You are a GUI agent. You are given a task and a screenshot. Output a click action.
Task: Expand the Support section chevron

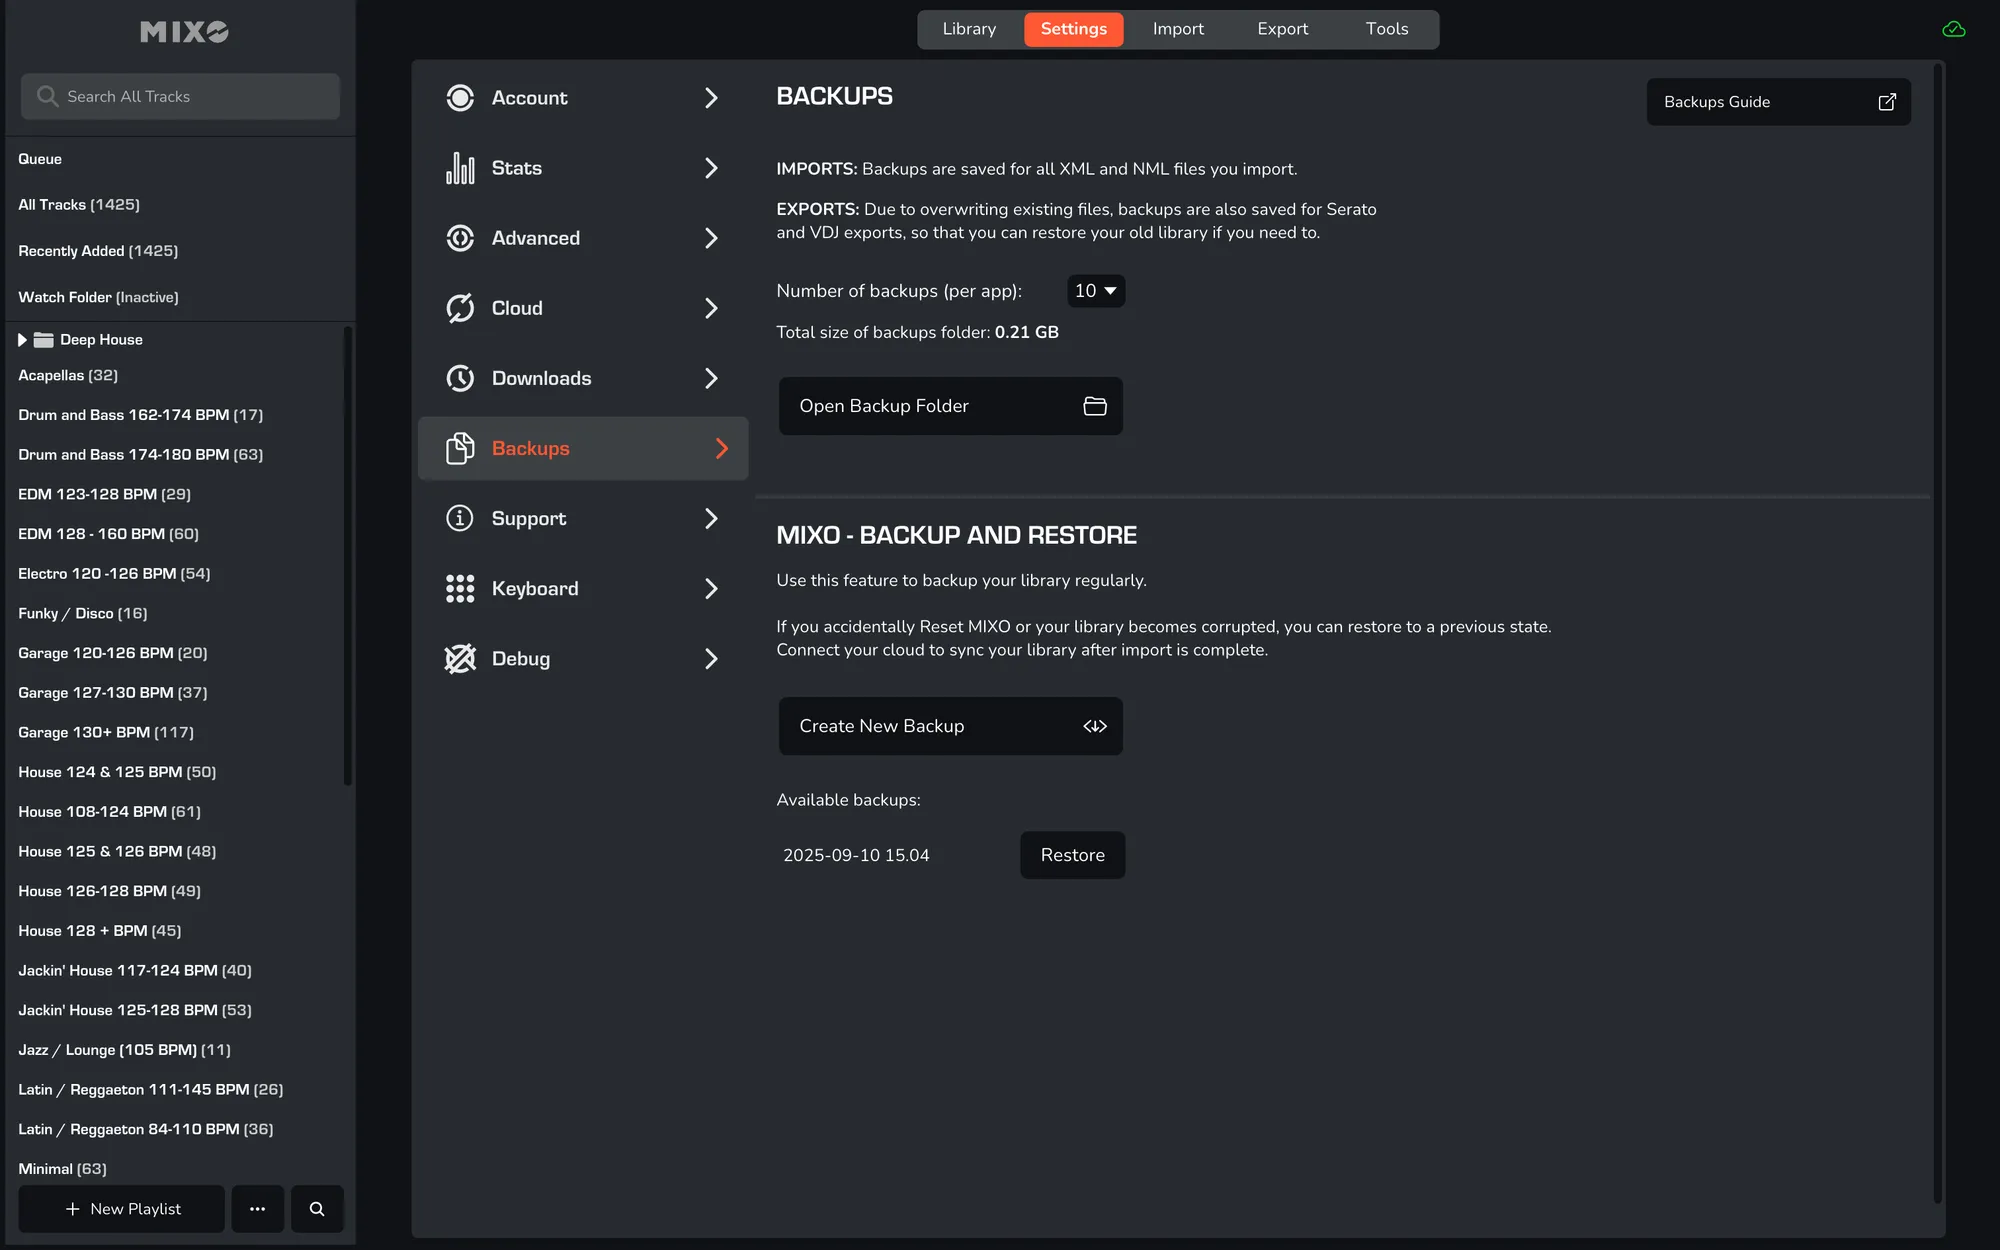[x=711, y=519]
